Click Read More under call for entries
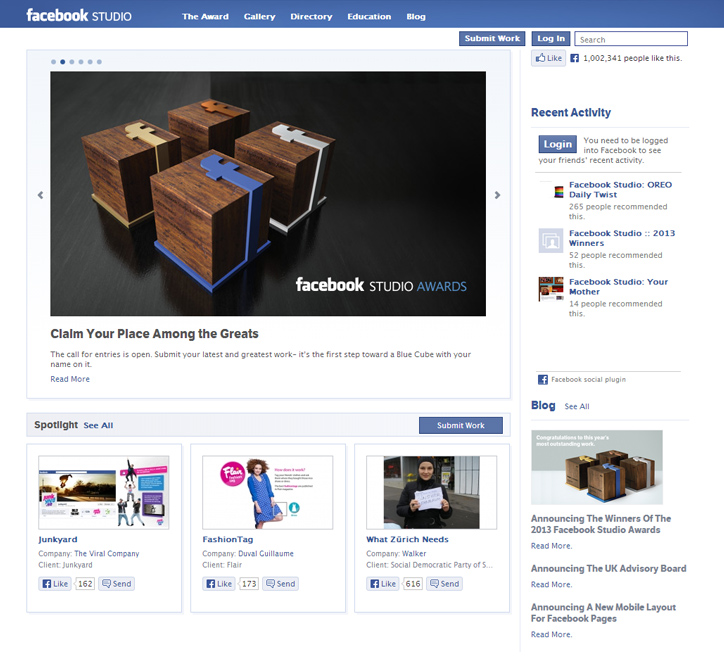 (x=70, y=379)
